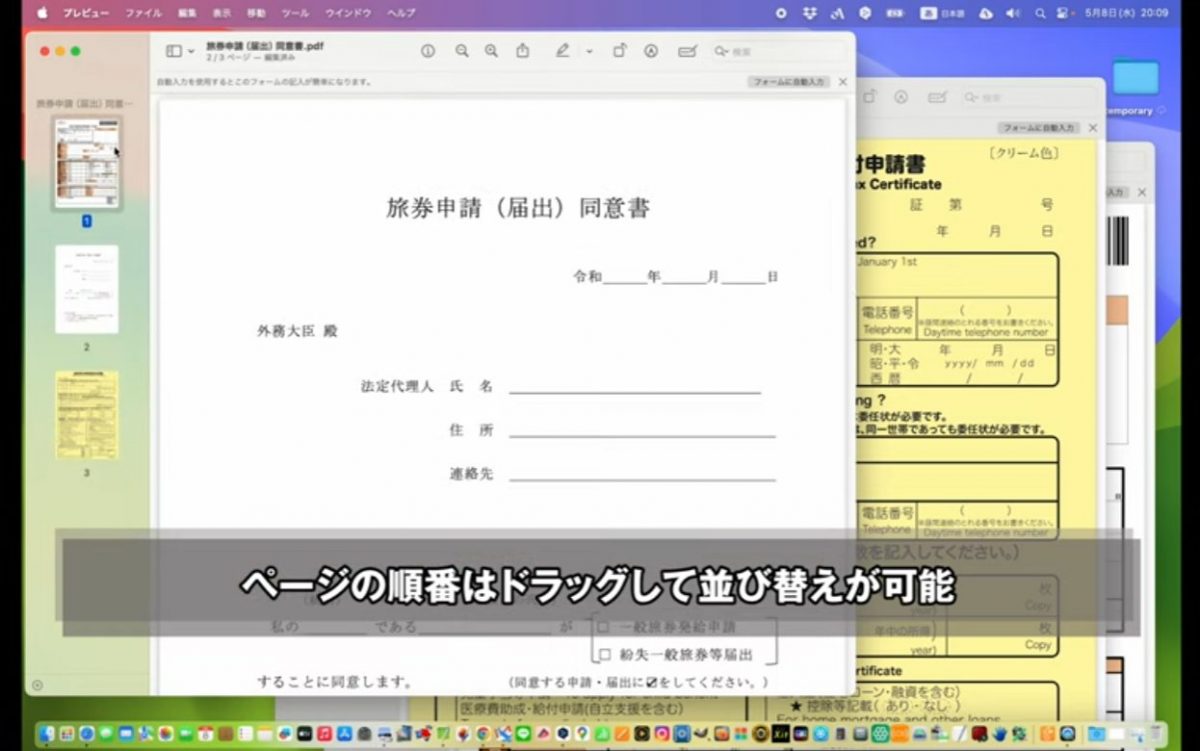
Task: Click the add button at sidebar bottom
Action: (x=37, y=685)
